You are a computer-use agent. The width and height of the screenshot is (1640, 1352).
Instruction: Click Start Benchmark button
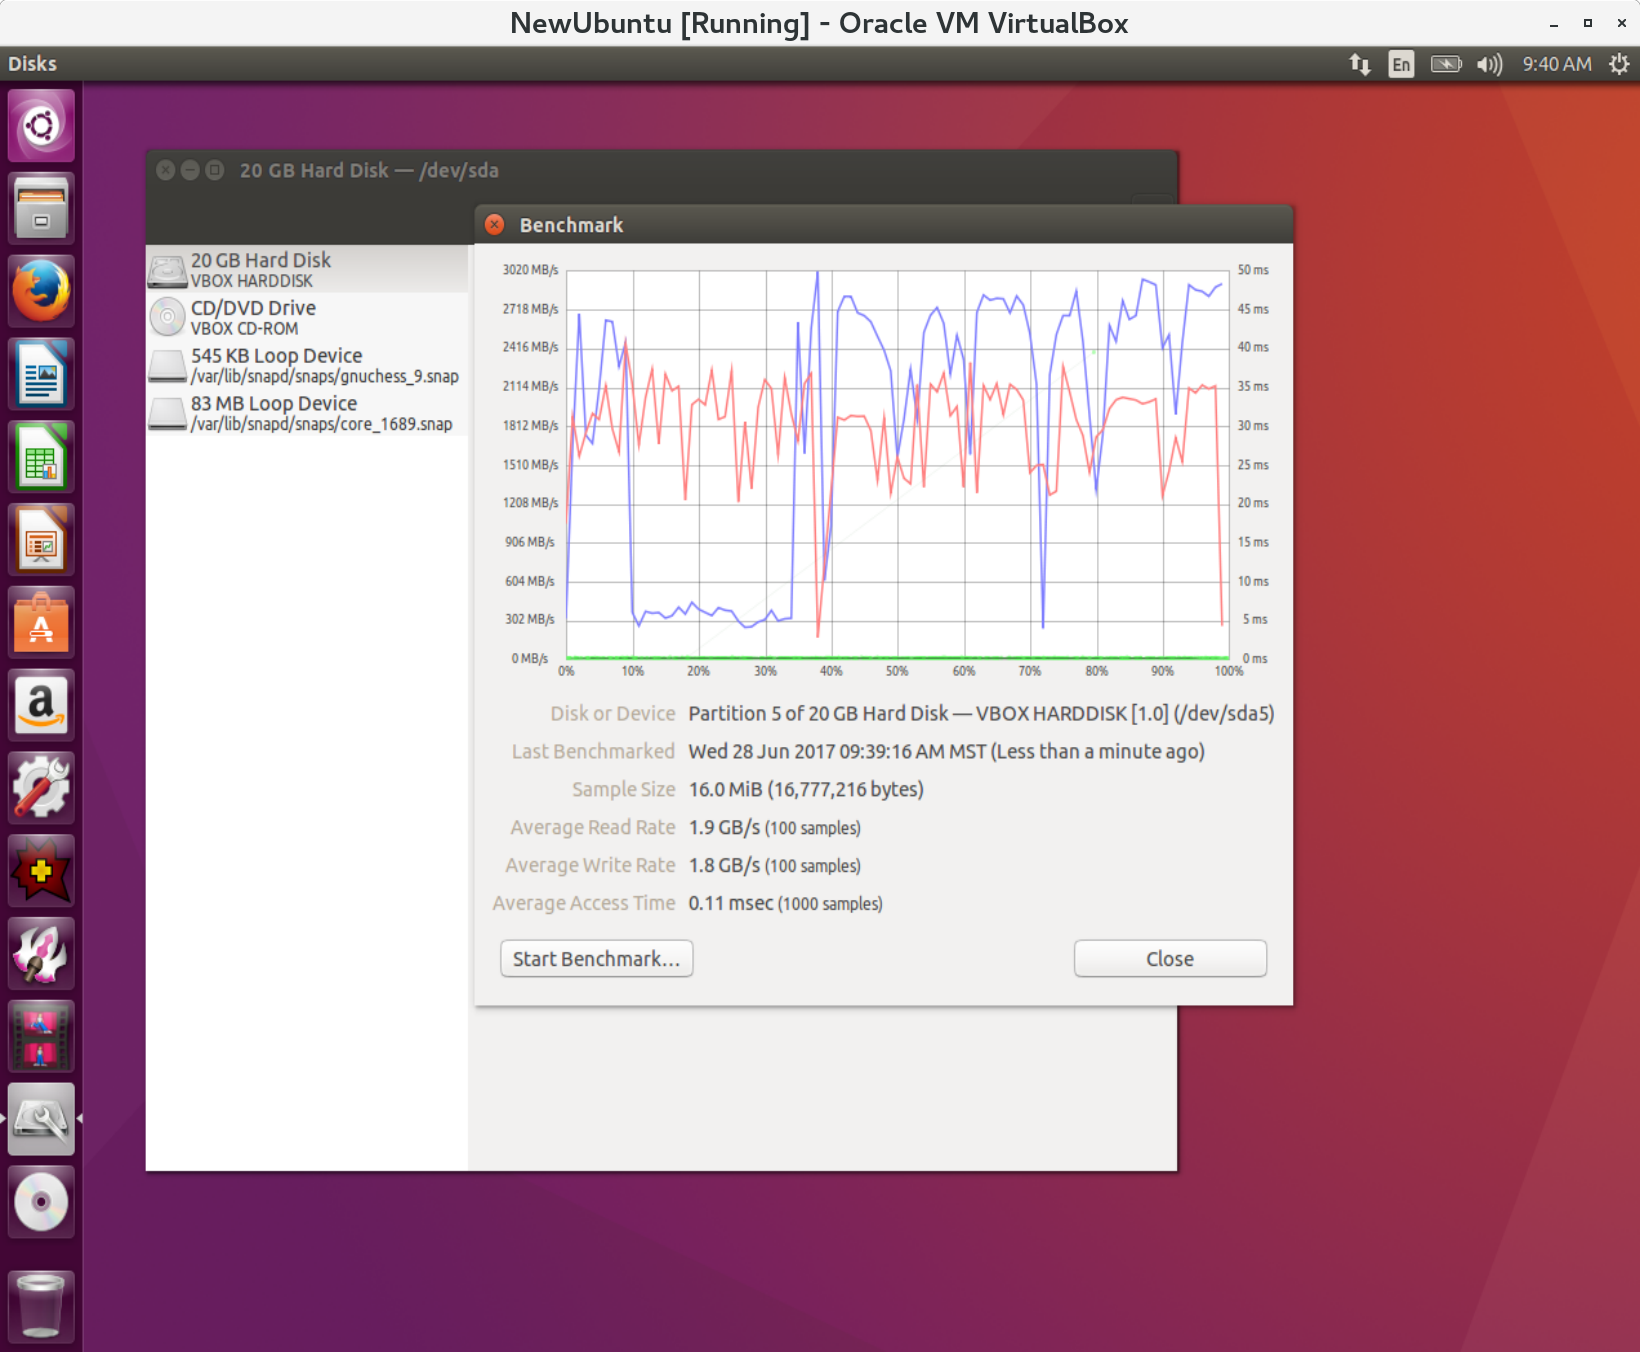click(596, 959)
